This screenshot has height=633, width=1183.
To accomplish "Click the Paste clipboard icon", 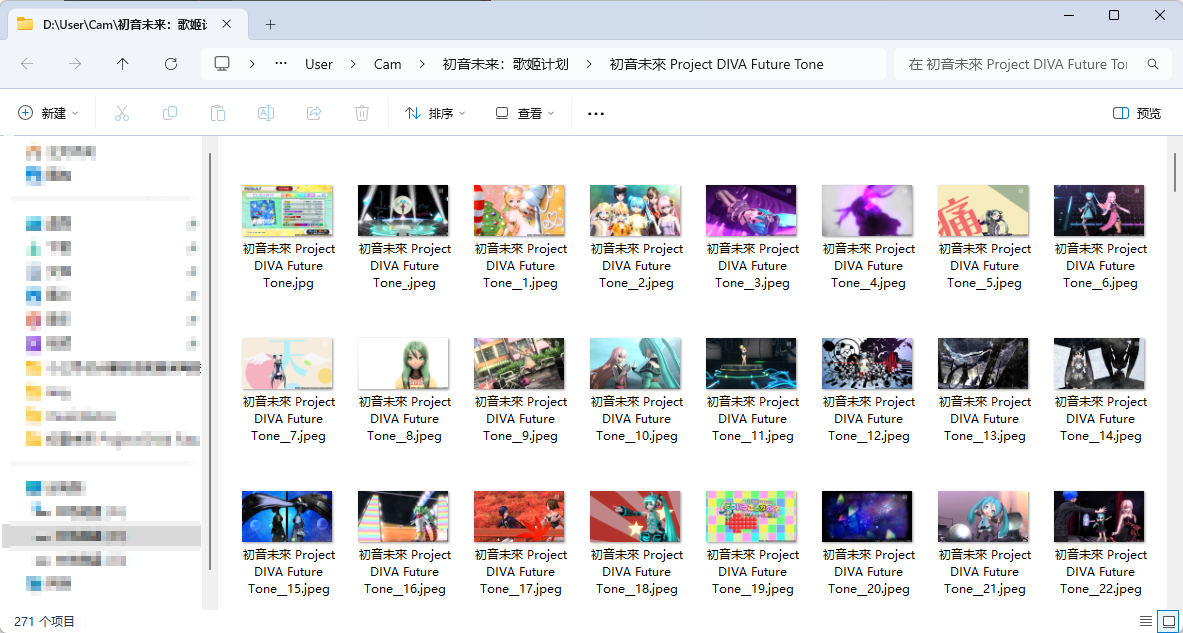I will coord(218,114).
